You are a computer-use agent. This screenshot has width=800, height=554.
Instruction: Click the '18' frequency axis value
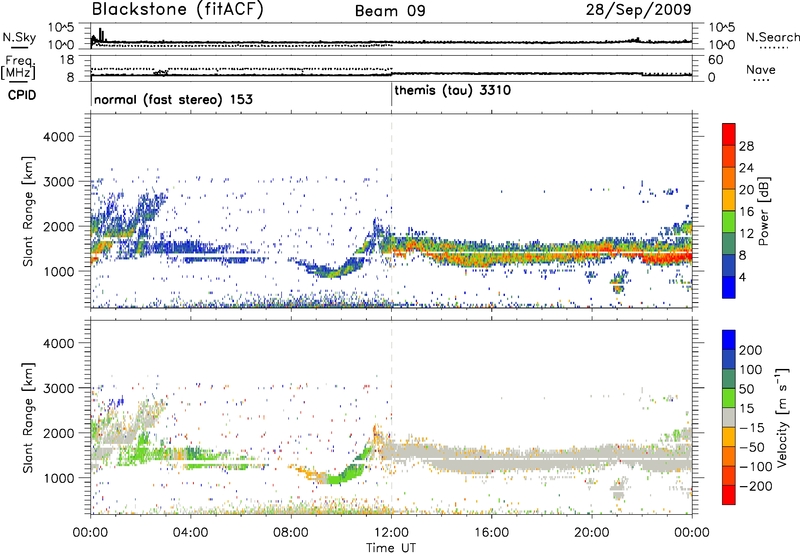66,60
